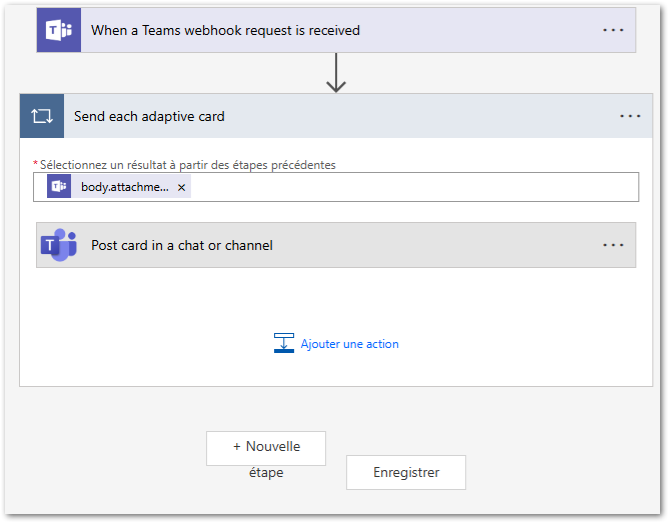Screen dimensions: 669x523
Task: Save the flow with the Enregistrer button
Action: tap(405, 473)
